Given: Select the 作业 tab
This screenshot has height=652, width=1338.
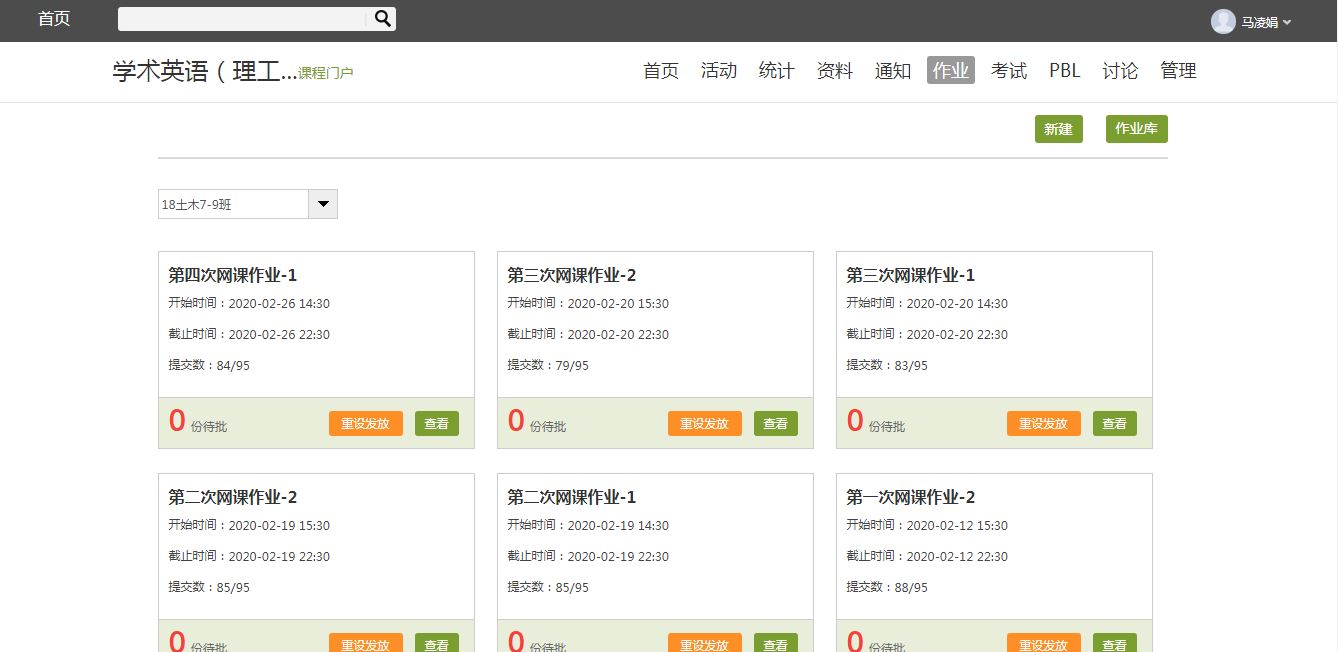Looking at the screenshot, I should pyautogui.click(x=951, y=70).
